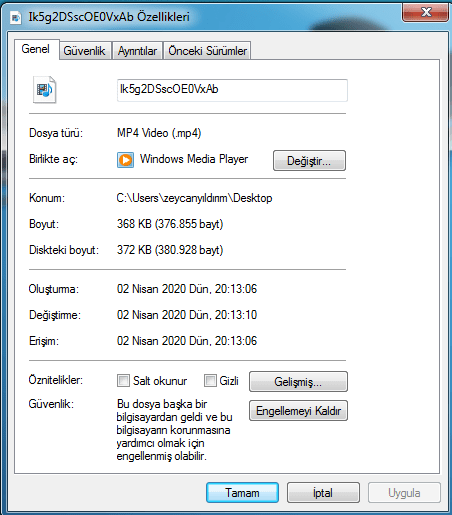Click the Windows Media Player icon

point(125,160)
